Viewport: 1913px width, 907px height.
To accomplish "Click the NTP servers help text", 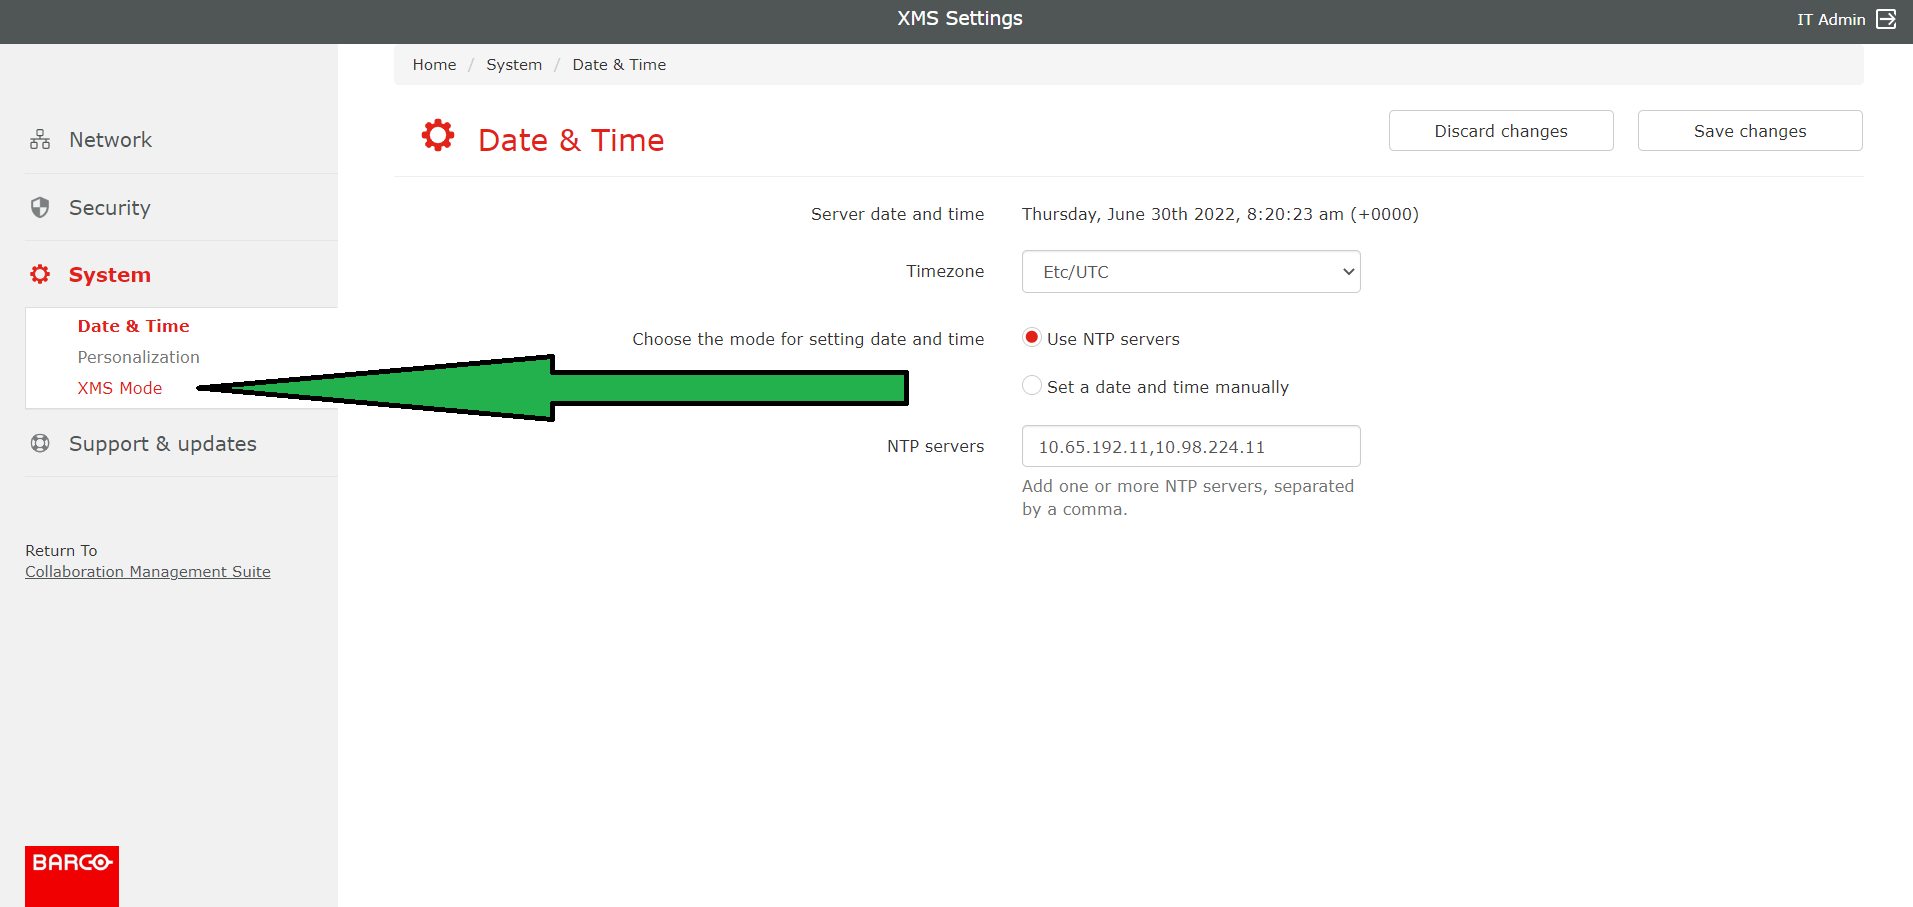I will pyautogui.click(x=1188, y=498).
